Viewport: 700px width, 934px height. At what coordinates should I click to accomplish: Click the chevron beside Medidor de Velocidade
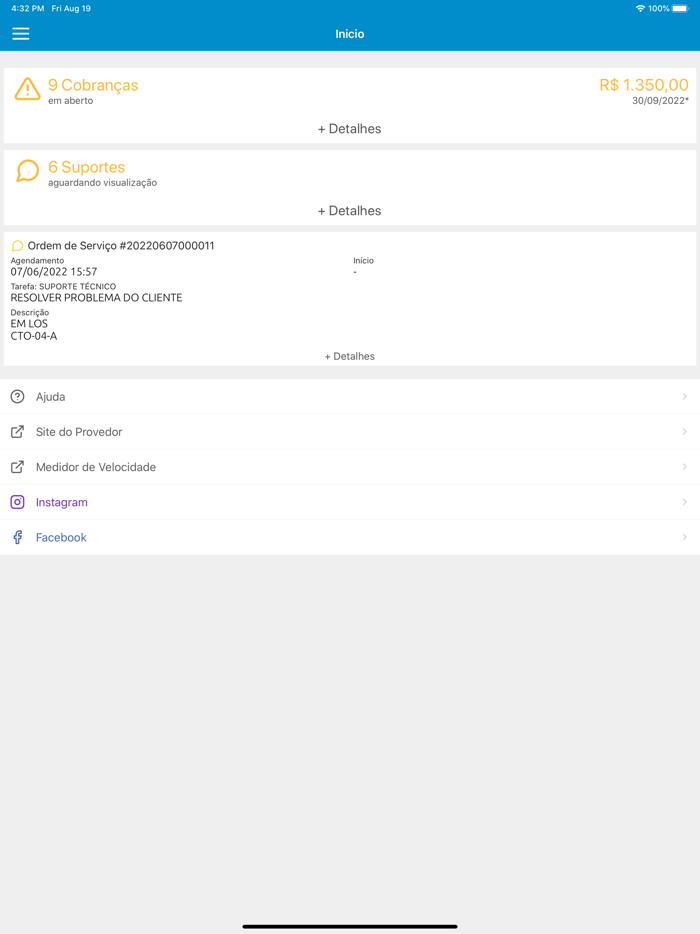point(686,466)
